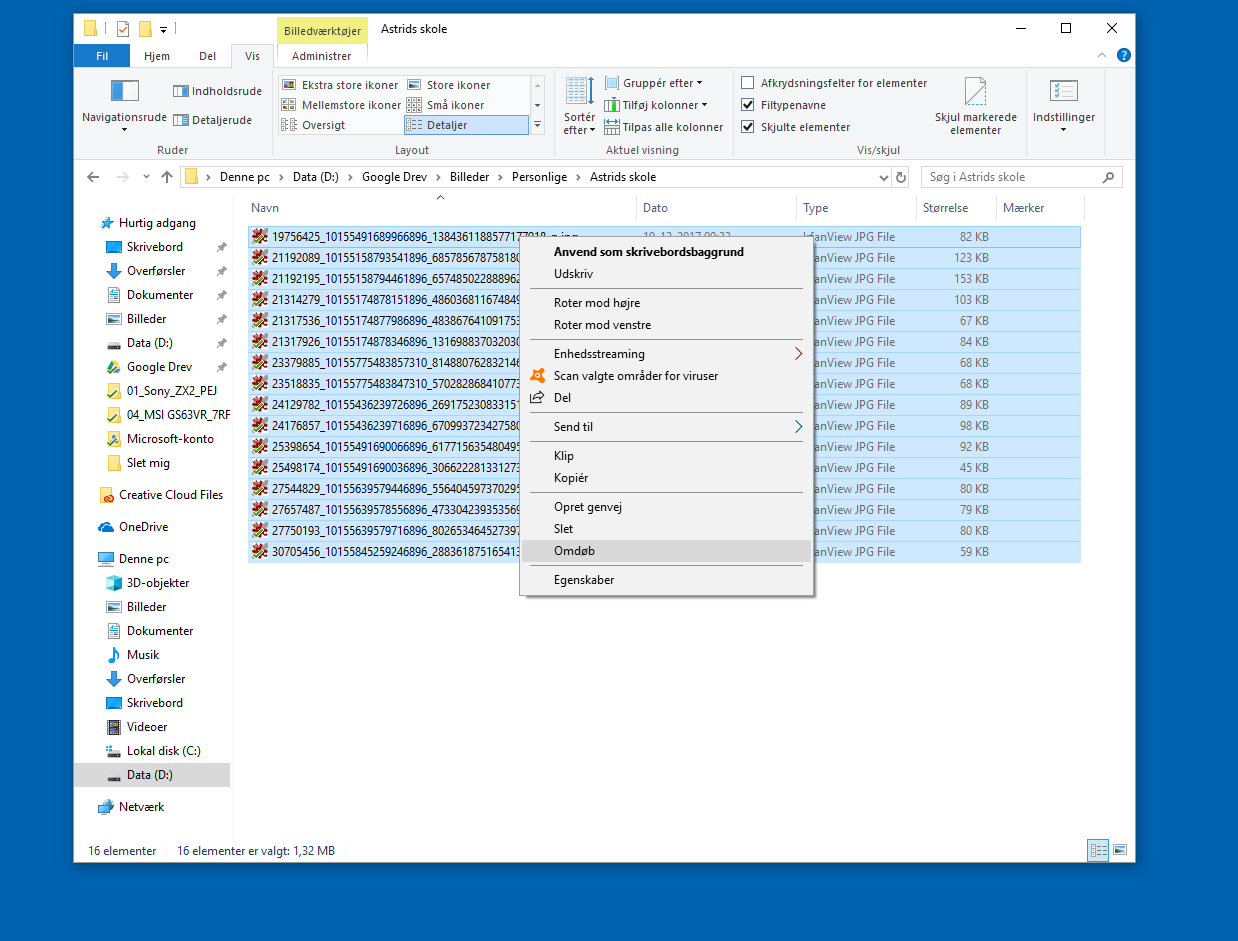Switch to large thumbnails view in status bar
The image size is (1238, 941).
pos(1120,850)
